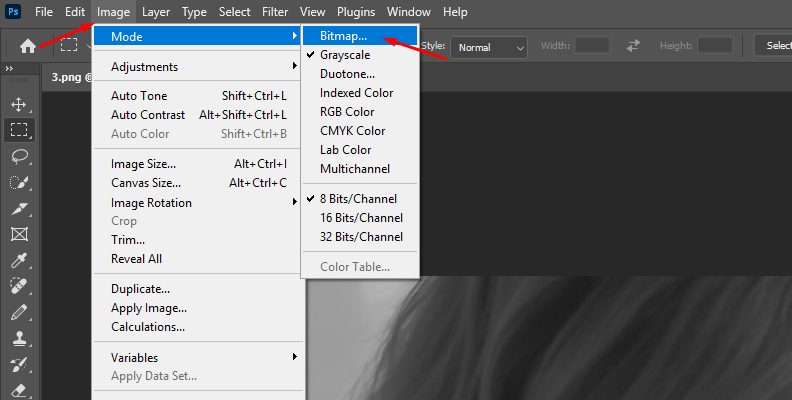
Task: Choose Duotone... mode
Action: (360, 74)
